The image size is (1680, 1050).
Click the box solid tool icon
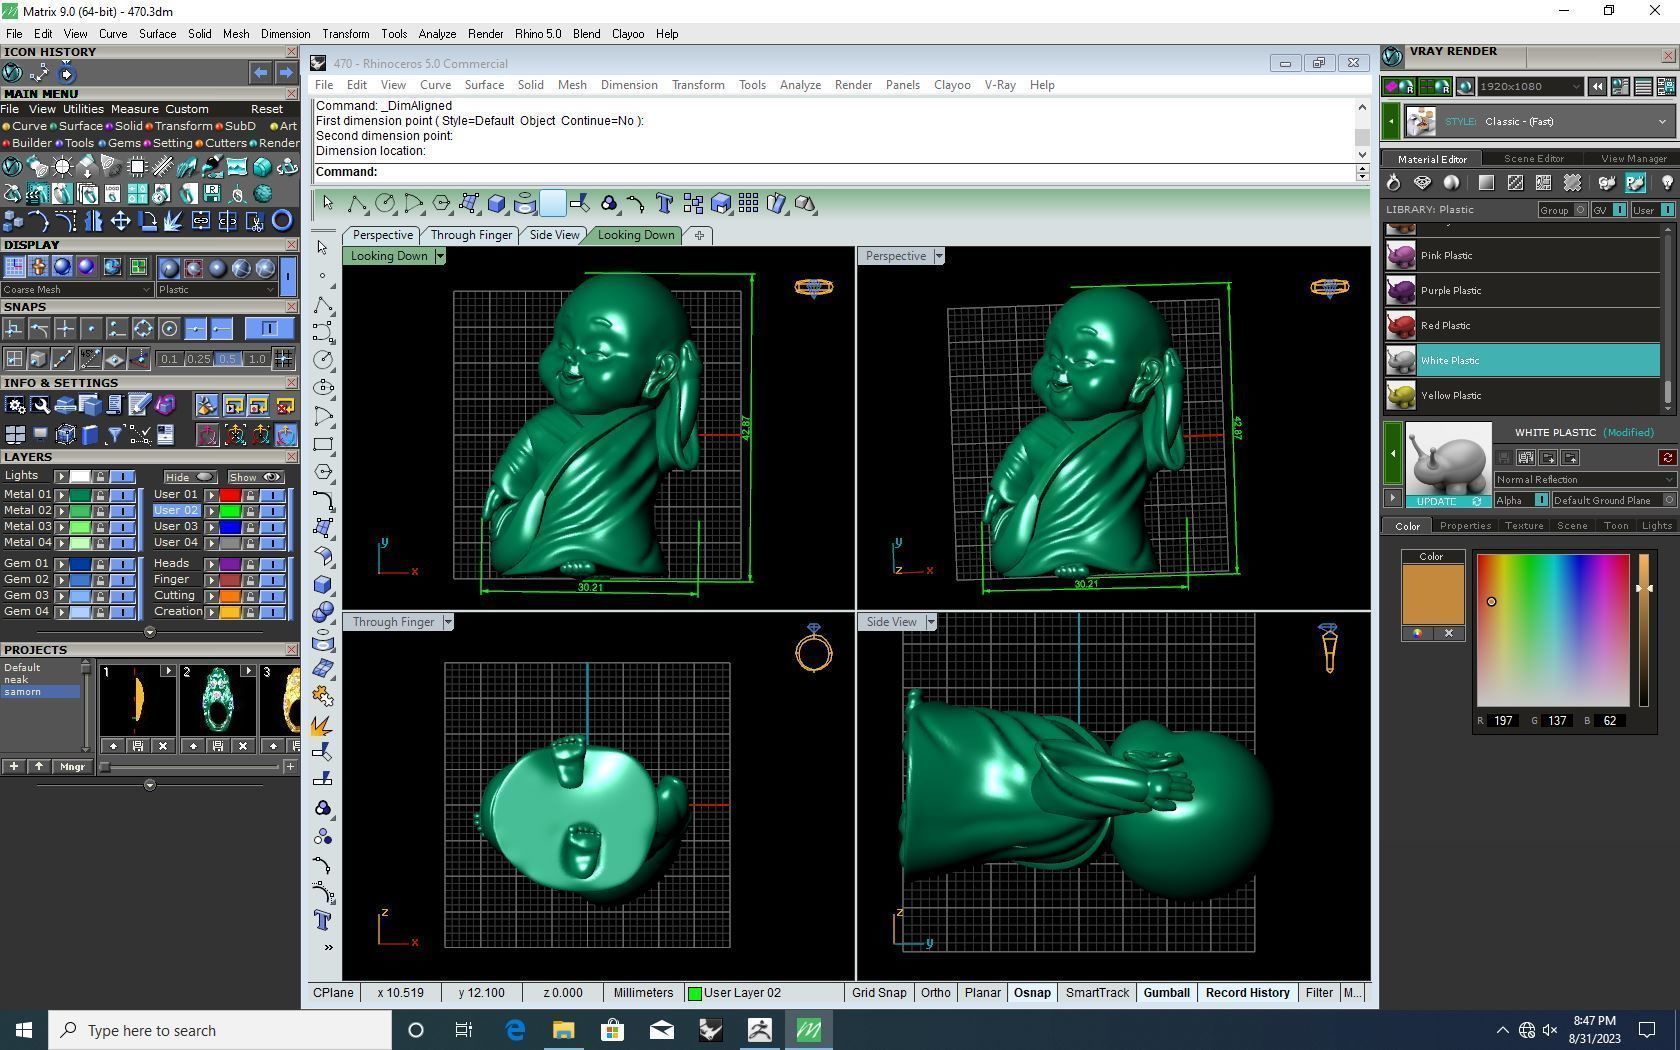tap(496, 204)
